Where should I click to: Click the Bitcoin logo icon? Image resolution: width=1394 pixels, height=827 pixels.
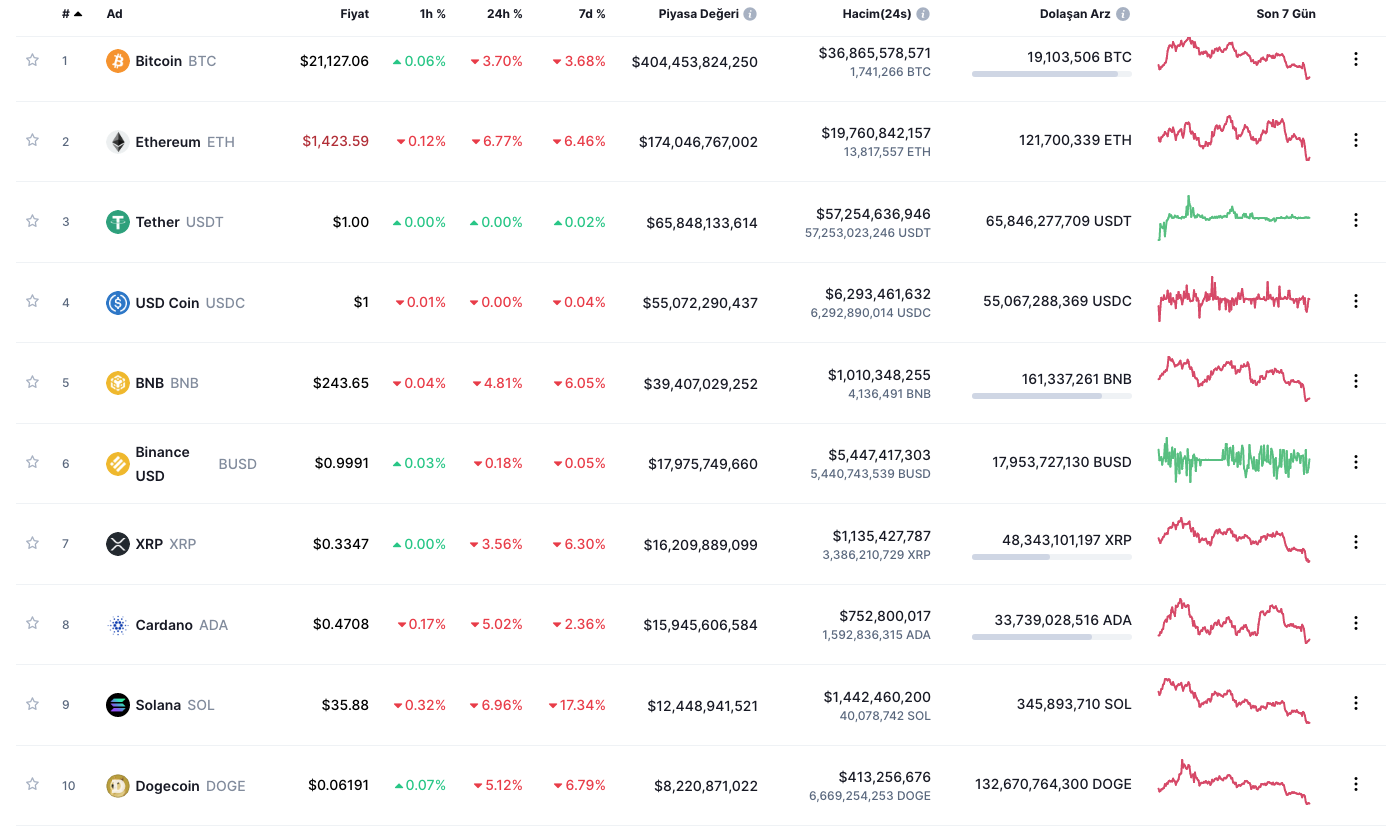point(118,61)
